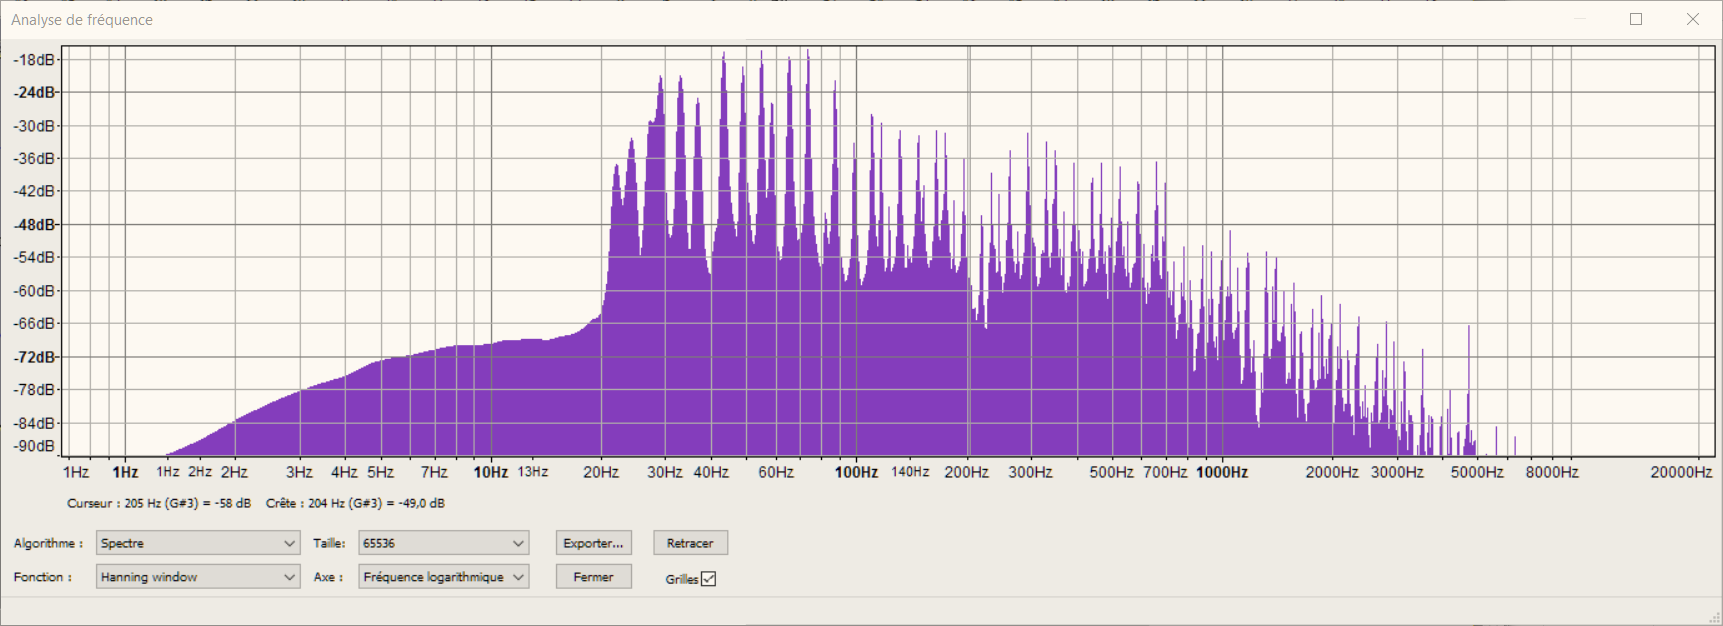1723x626 pixels.
Task: Click the 500Hz axis label
Action: coord(1111,472)
